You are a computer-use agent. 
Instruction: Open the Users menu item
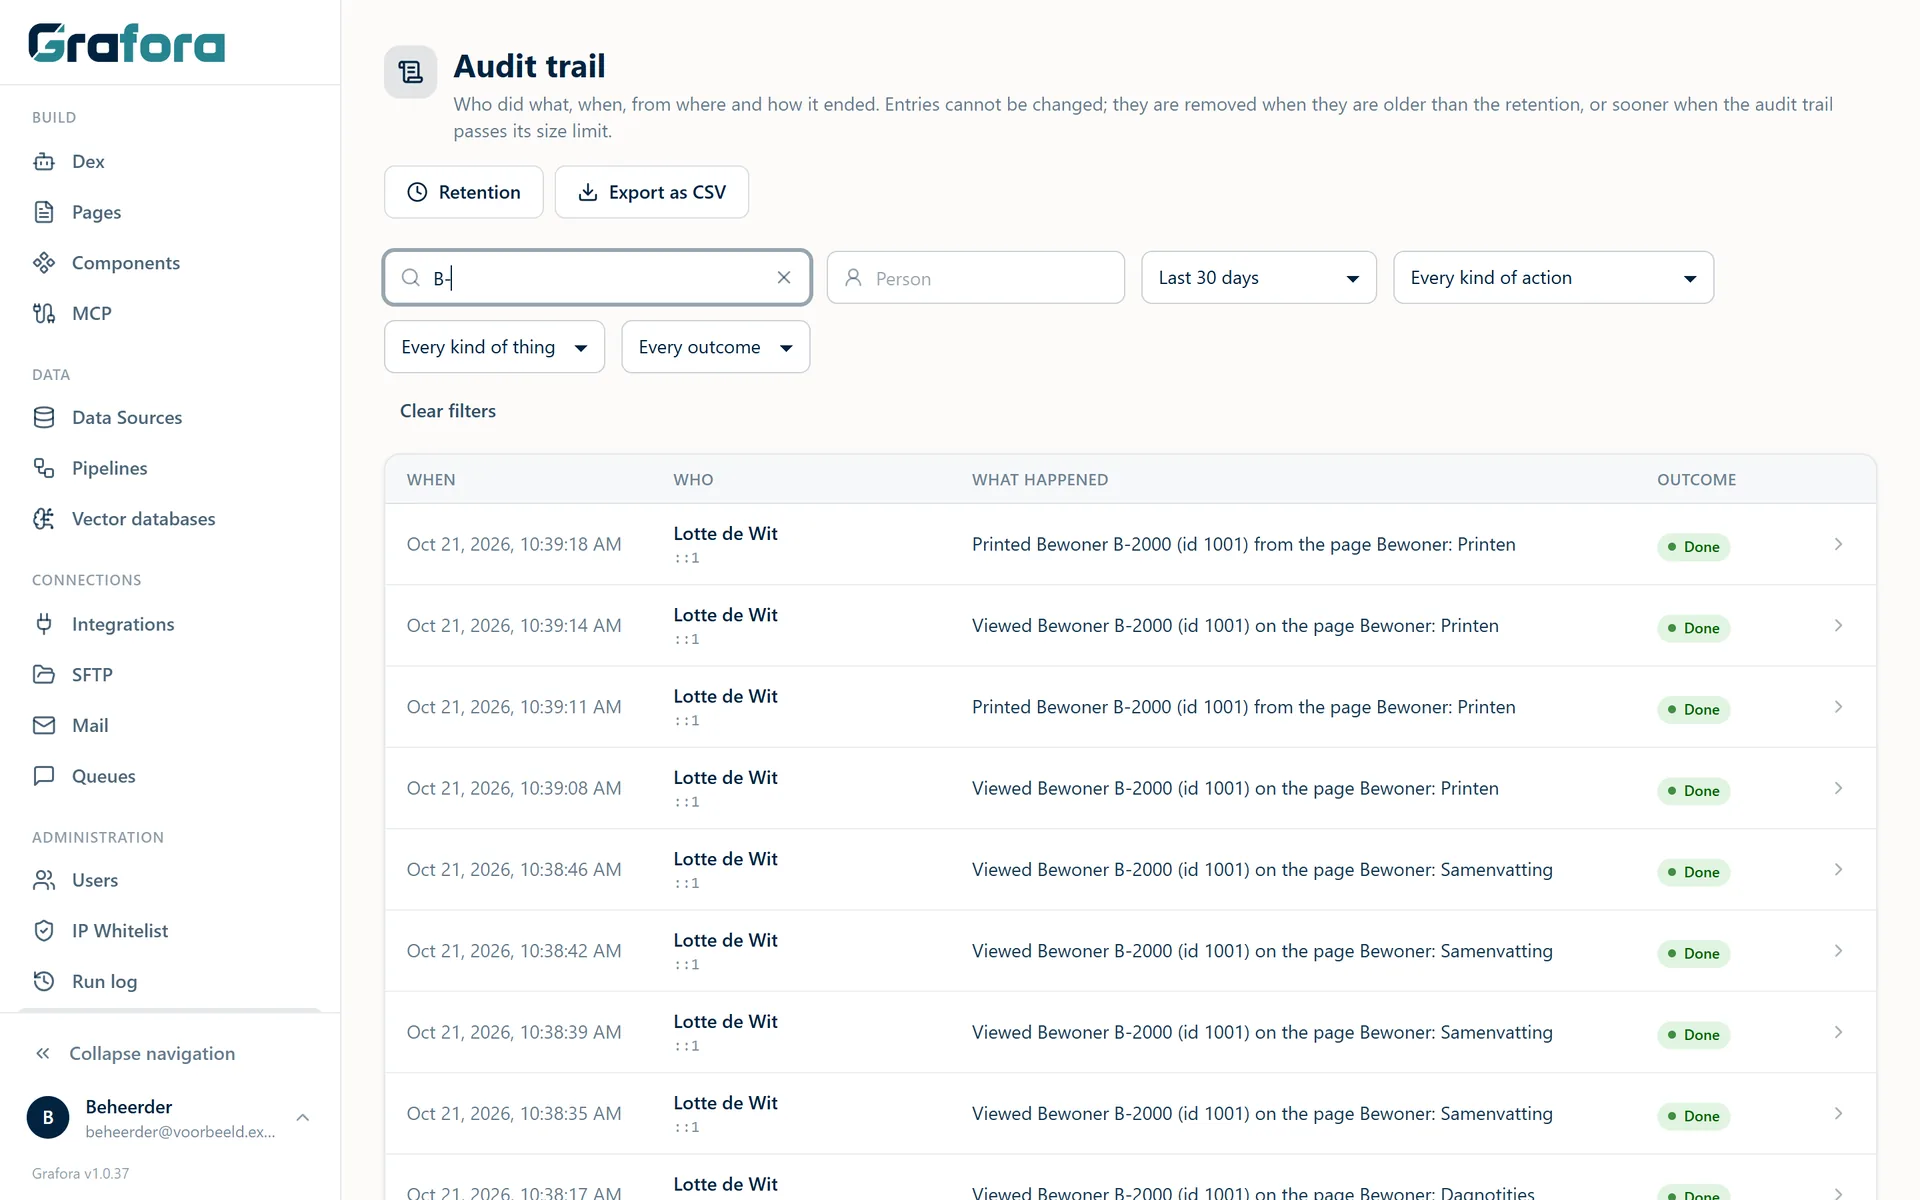[x=95, y=880]
